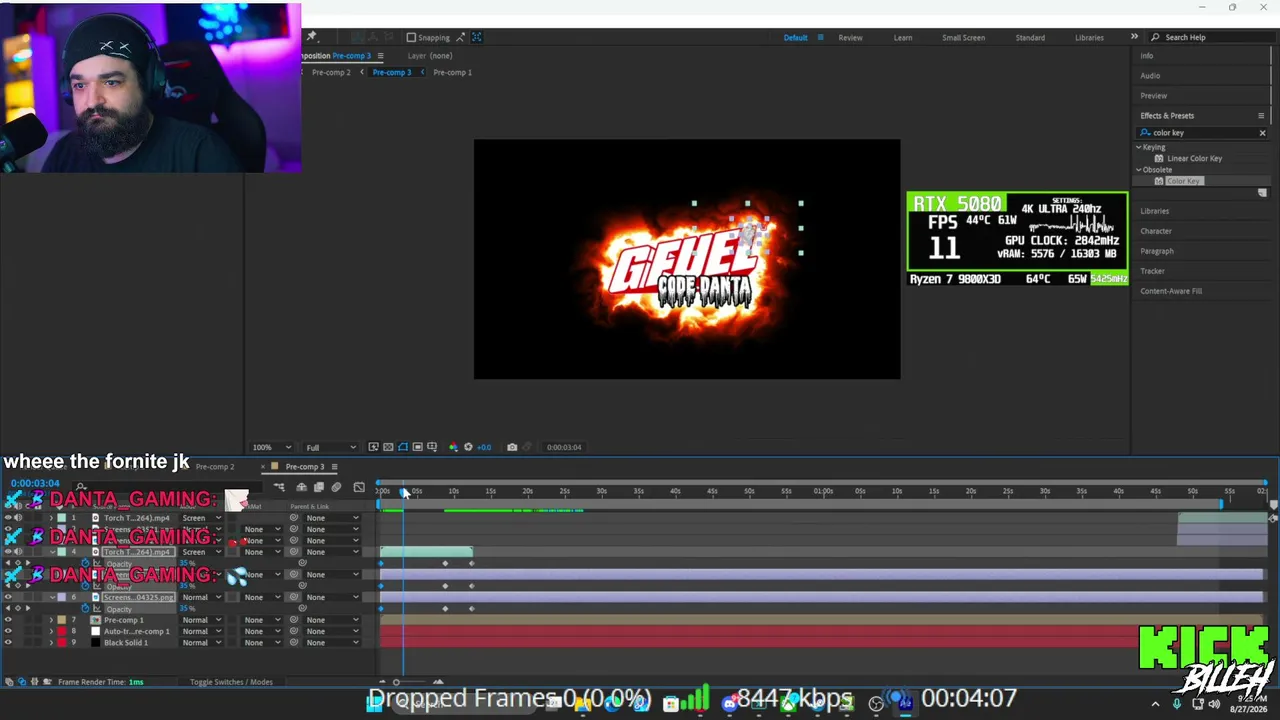
Task: Open the Content-Aware Fill panel
Action: click(1171, 291)
